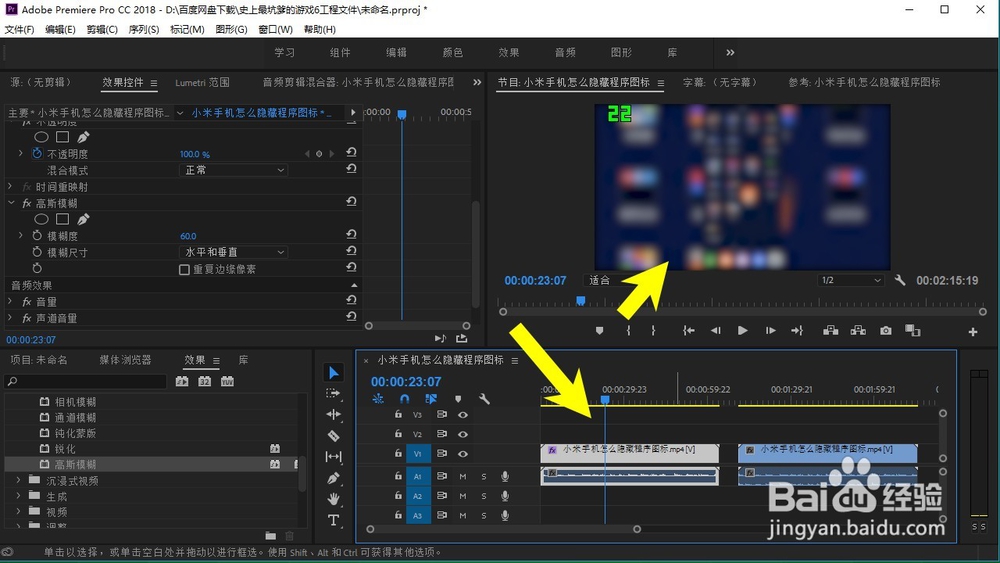Screen dimensions: 1000x563
Task: Select the Selection tool arrow
Action: [334, 372]
